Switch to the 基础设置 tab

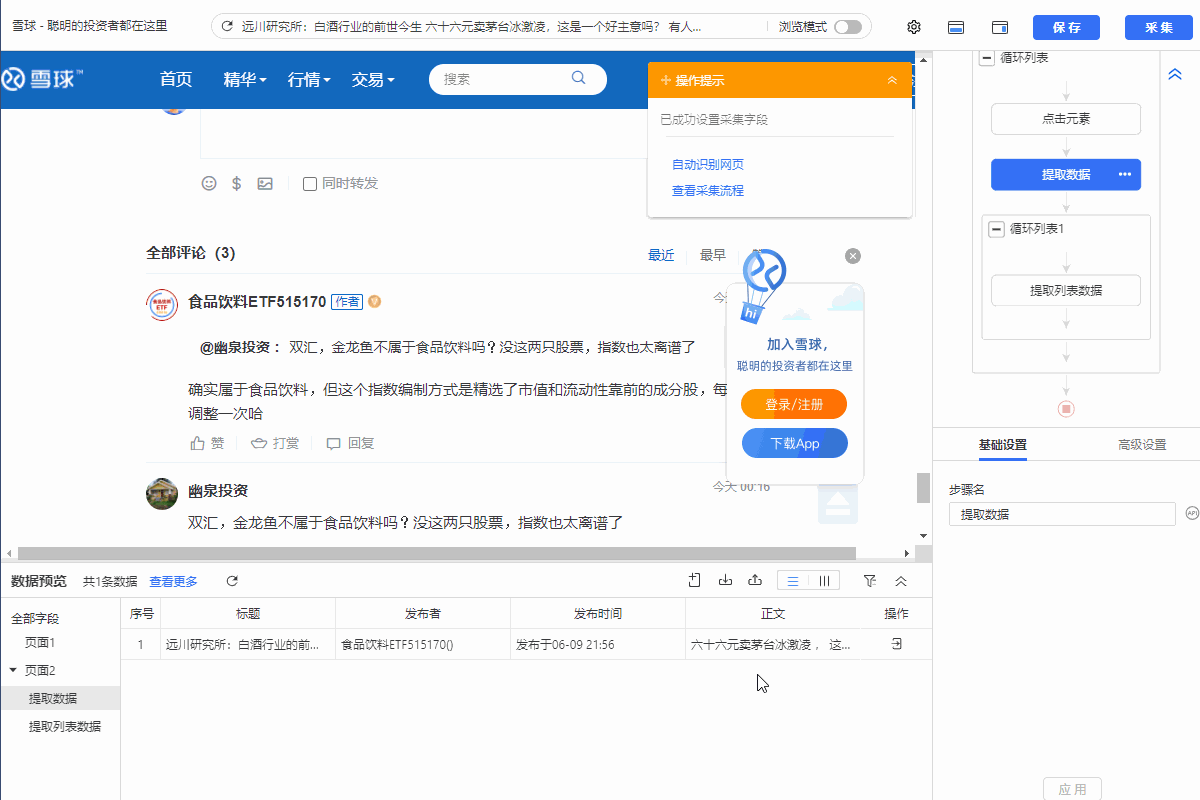pyautogui.click(x=1003, y=445)
